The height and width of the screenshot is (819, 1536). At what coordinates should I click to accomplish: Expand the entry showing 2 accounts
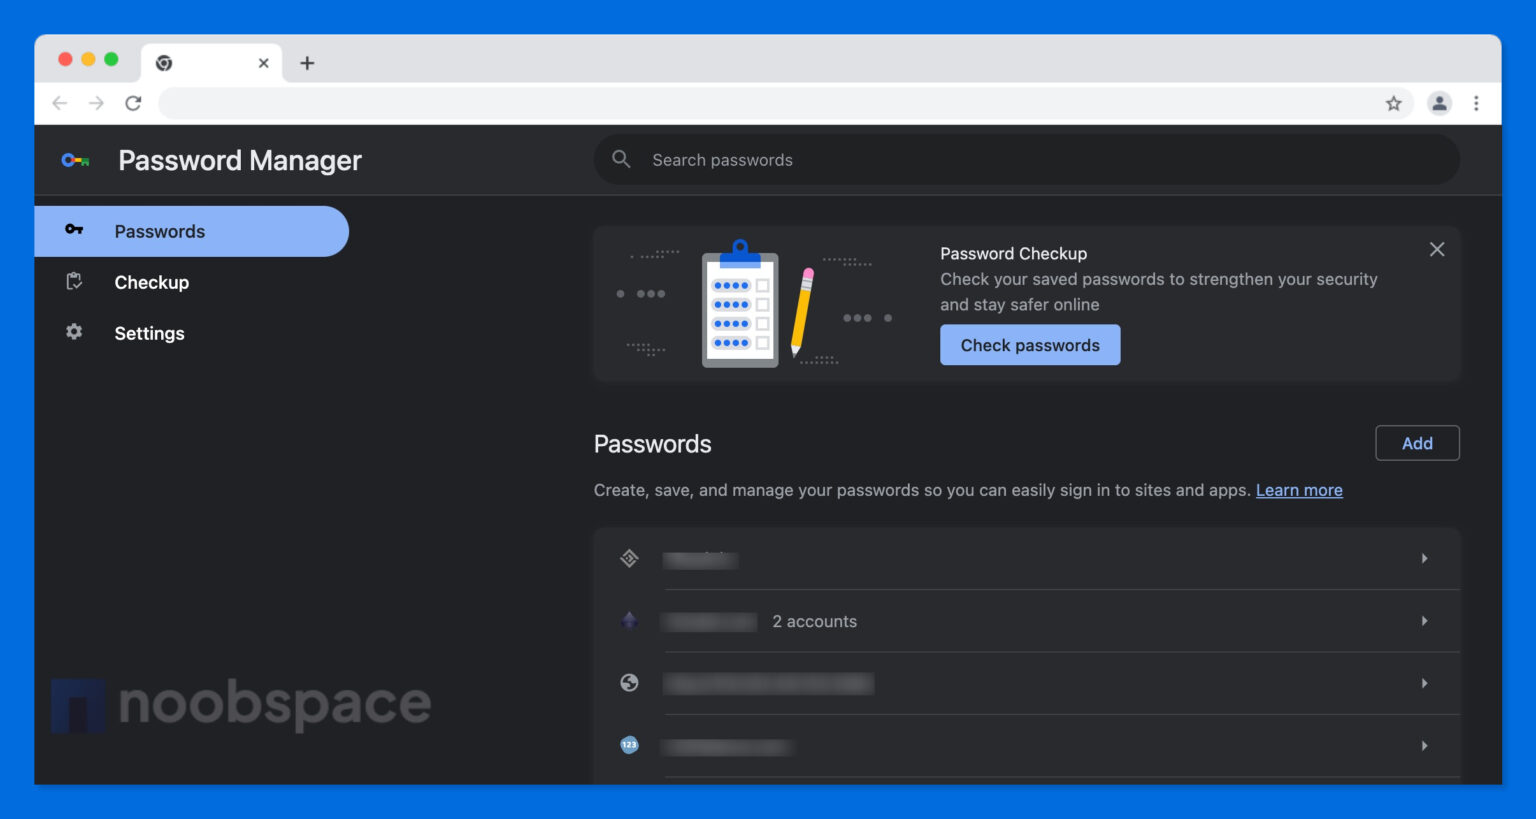click(x=1424, y=620)
